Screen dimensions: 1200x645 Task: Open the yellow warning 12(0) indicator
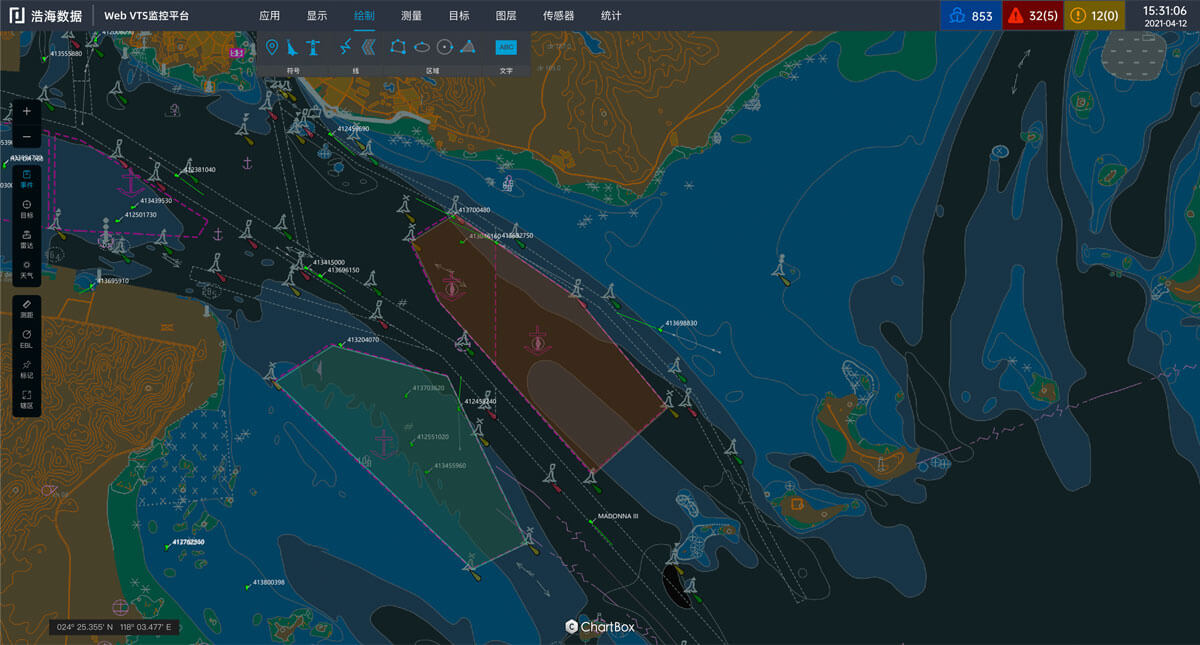click(1095, 16)
